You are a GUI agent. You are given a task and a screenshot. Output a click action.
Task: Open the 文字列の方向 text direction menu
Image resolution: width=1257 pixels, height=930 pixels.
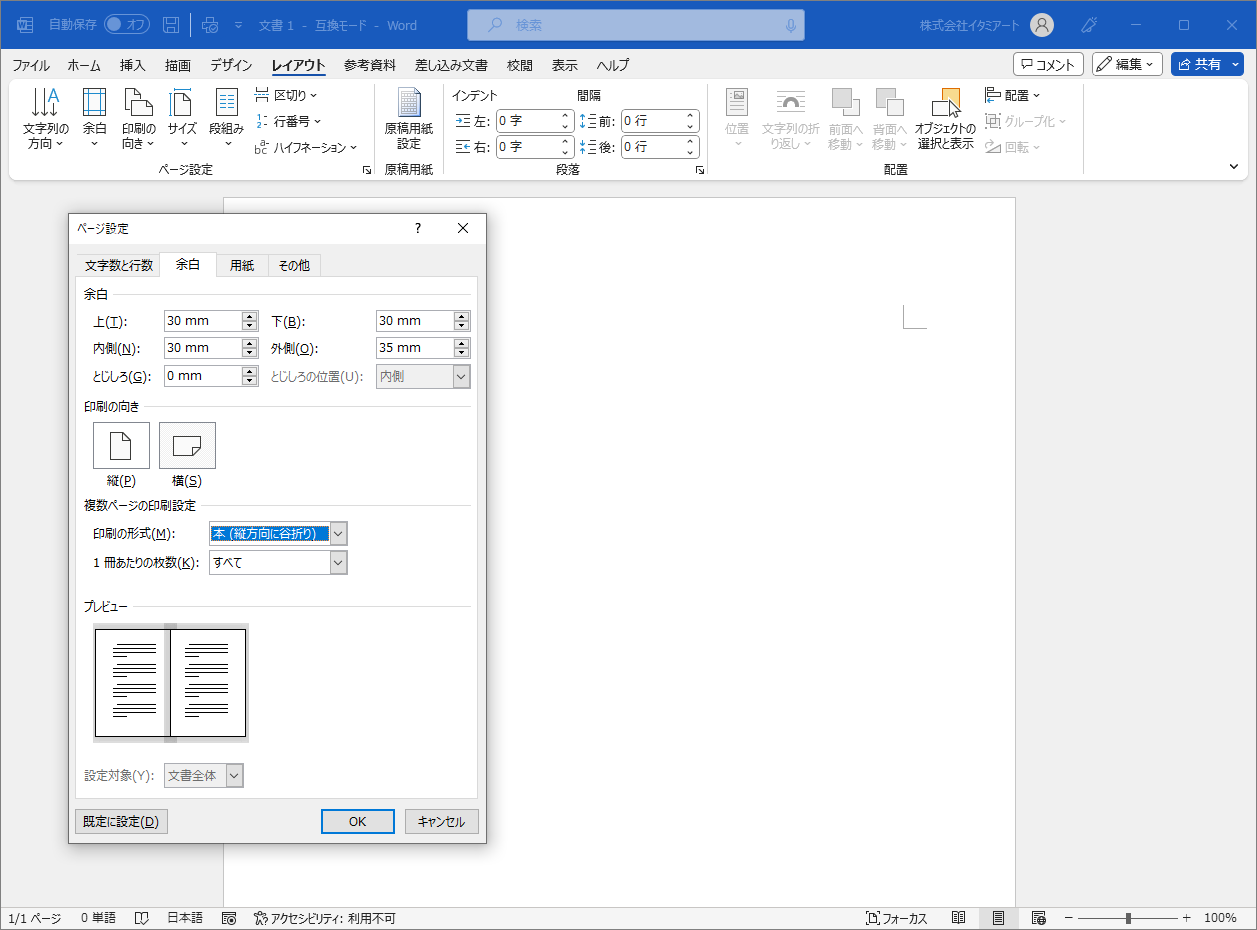pyautogui.click(x=46, y=119)
